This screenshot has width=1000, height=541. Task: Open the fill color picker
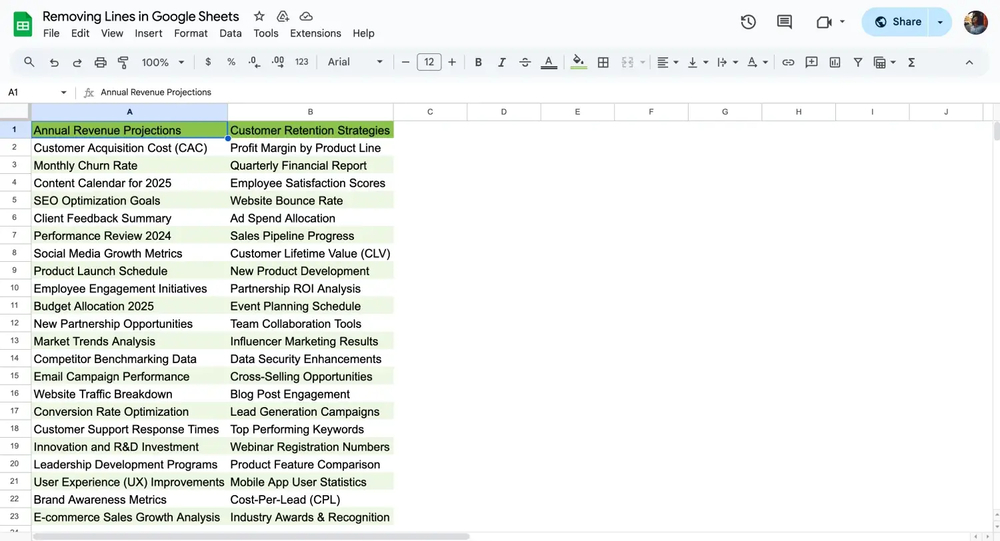578,62
